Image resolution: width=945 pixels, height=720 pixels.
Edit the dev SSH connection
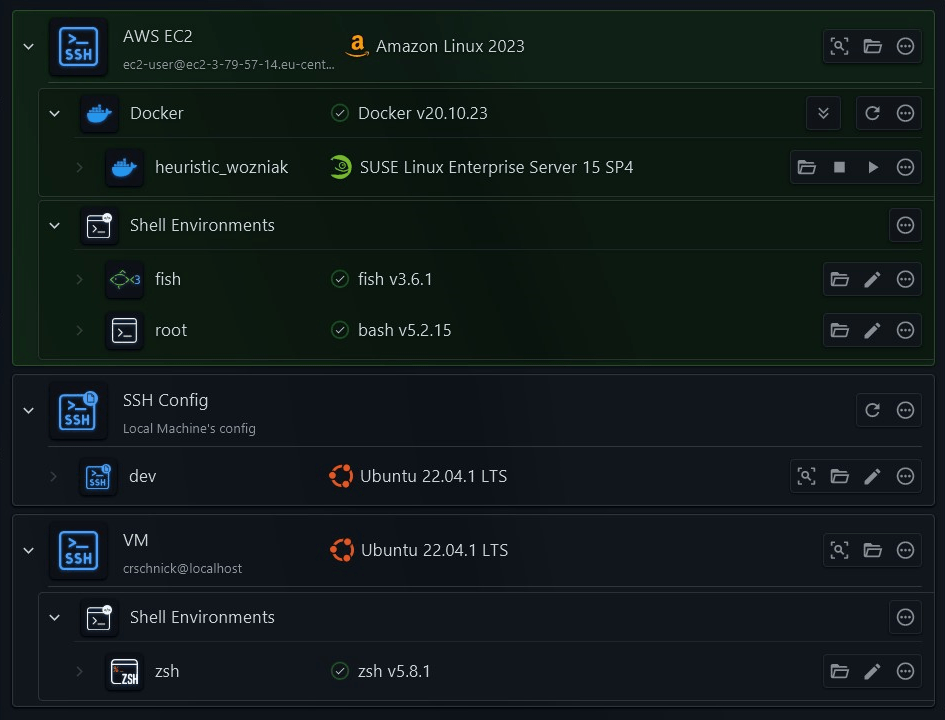coord(872,477)
